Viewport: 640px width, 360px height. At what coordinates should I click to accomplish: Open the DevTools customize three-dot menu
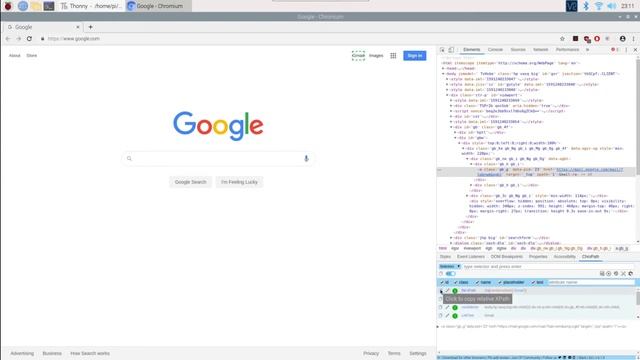click(626, 50)
